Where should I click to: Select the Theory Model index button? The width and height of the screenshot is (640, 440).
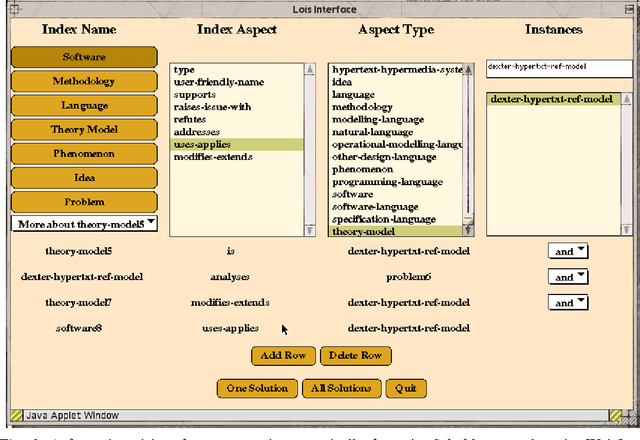(84, 130)
